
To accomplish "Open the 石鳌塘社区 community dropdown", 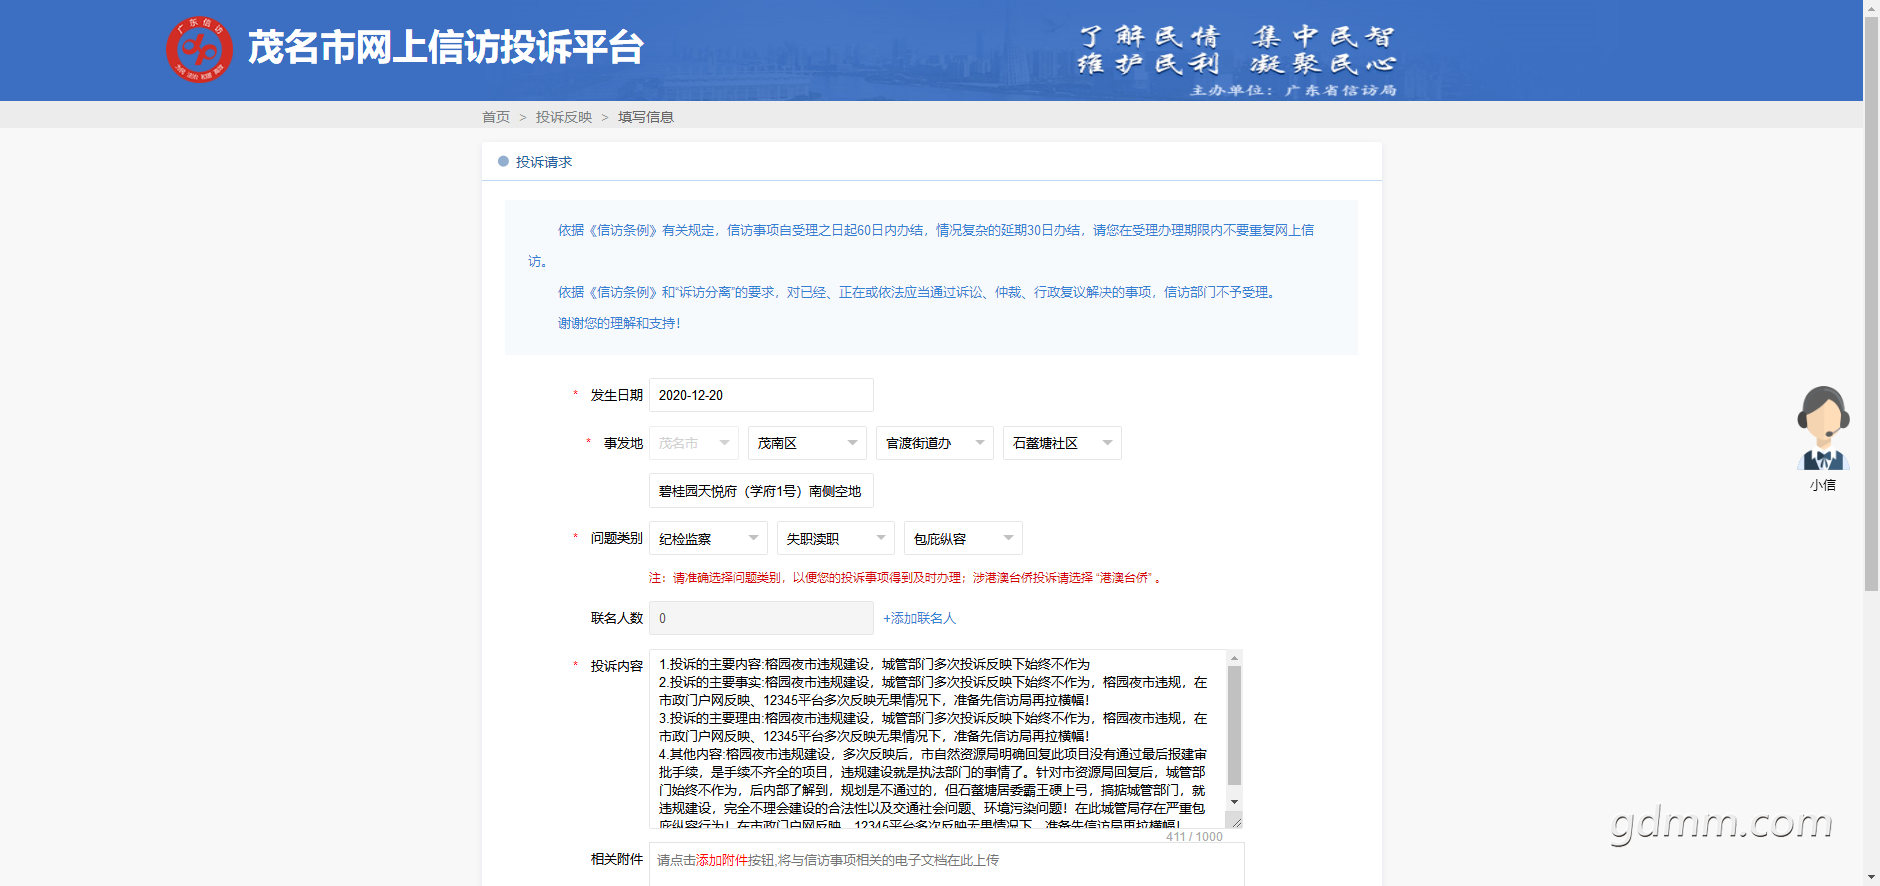I will click(1062, 443).
